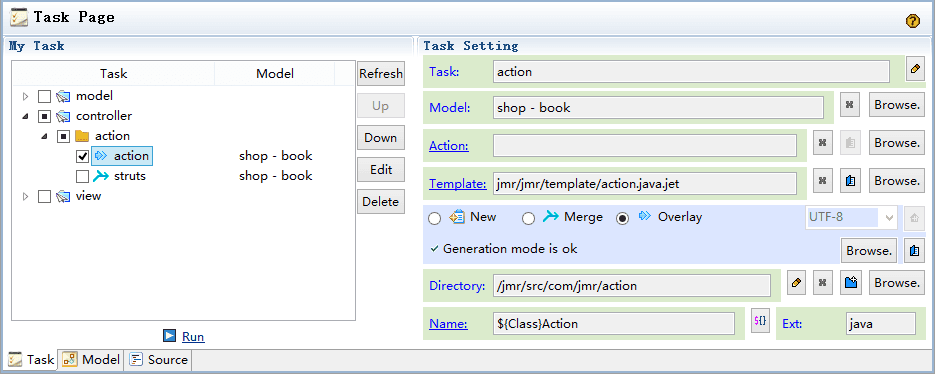Click the variable insert icon beside Name field
935x374 pixels.
tap(760, 321)
